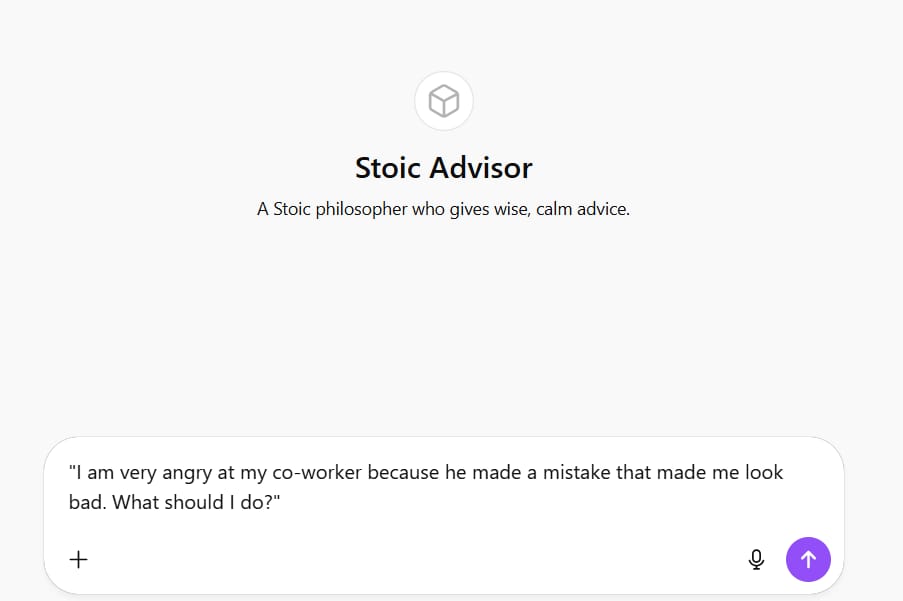Add a file using the plus icon

pos(78,559)
